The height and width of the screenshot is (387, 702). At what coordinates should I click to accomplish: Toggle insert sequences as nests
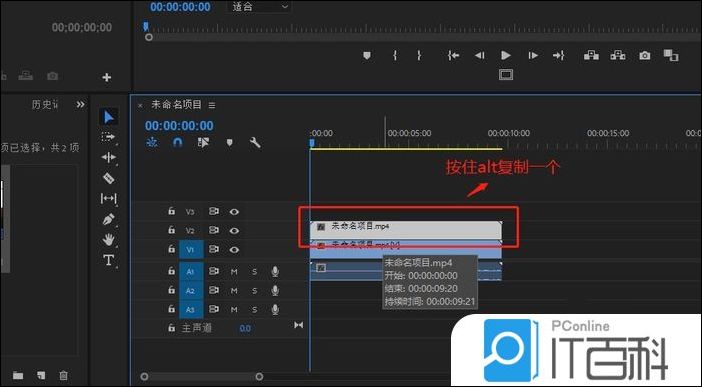(x=152, y=143)
